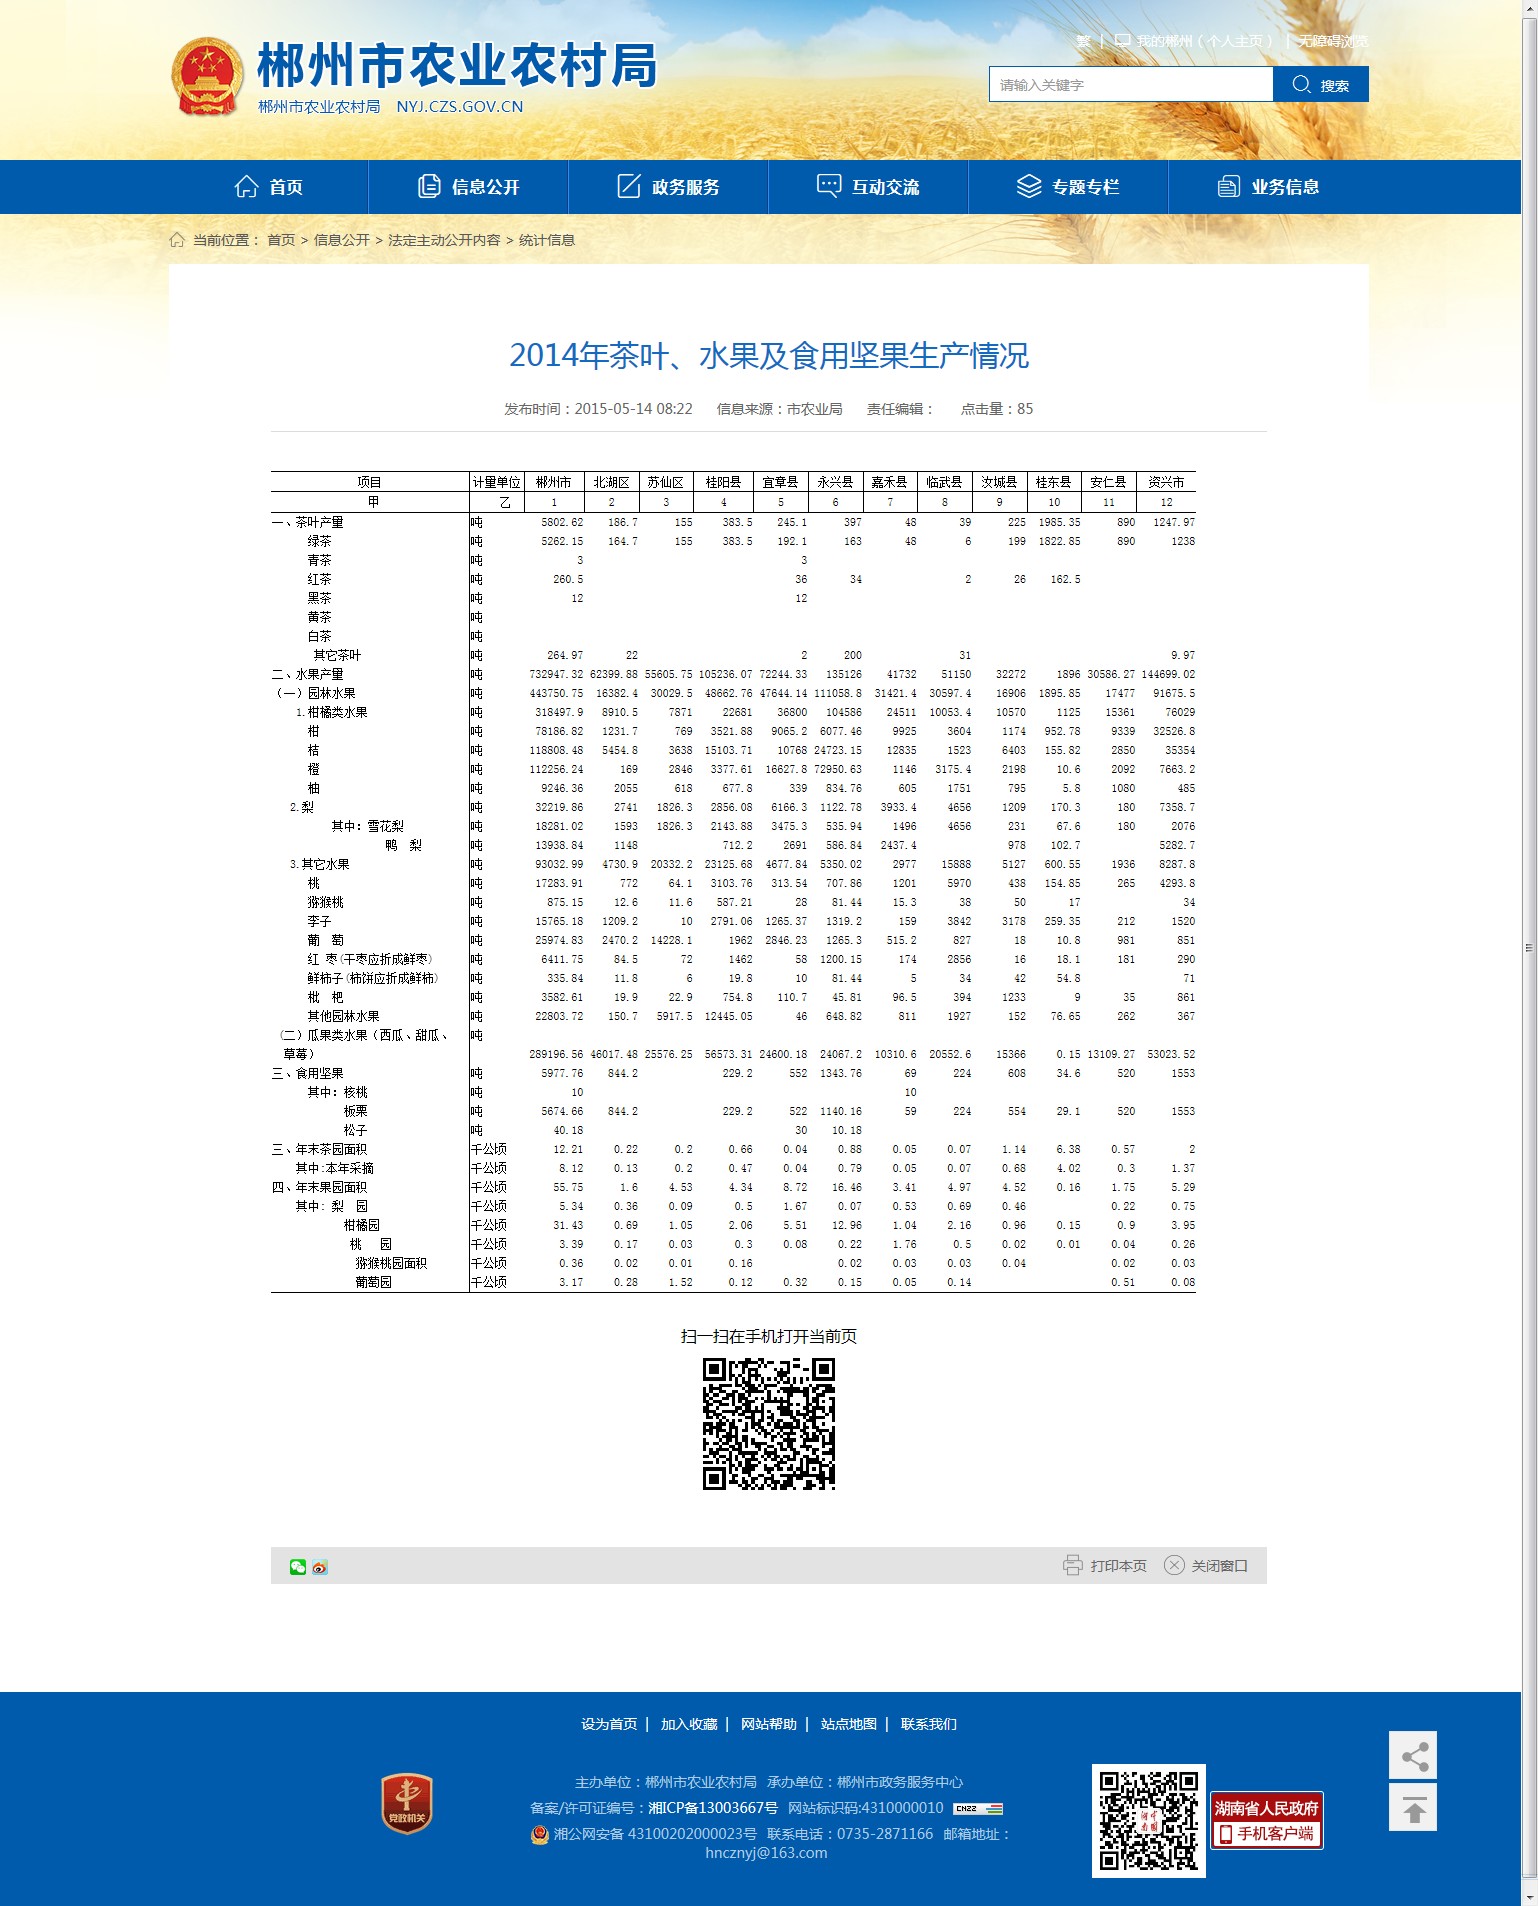
Task: Open the 无障碍浏览 accessibility link
Action: (1333, 41)
